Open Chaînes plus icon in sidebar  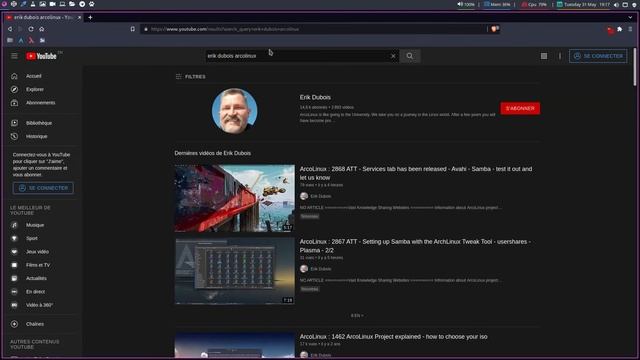(14, 324)
